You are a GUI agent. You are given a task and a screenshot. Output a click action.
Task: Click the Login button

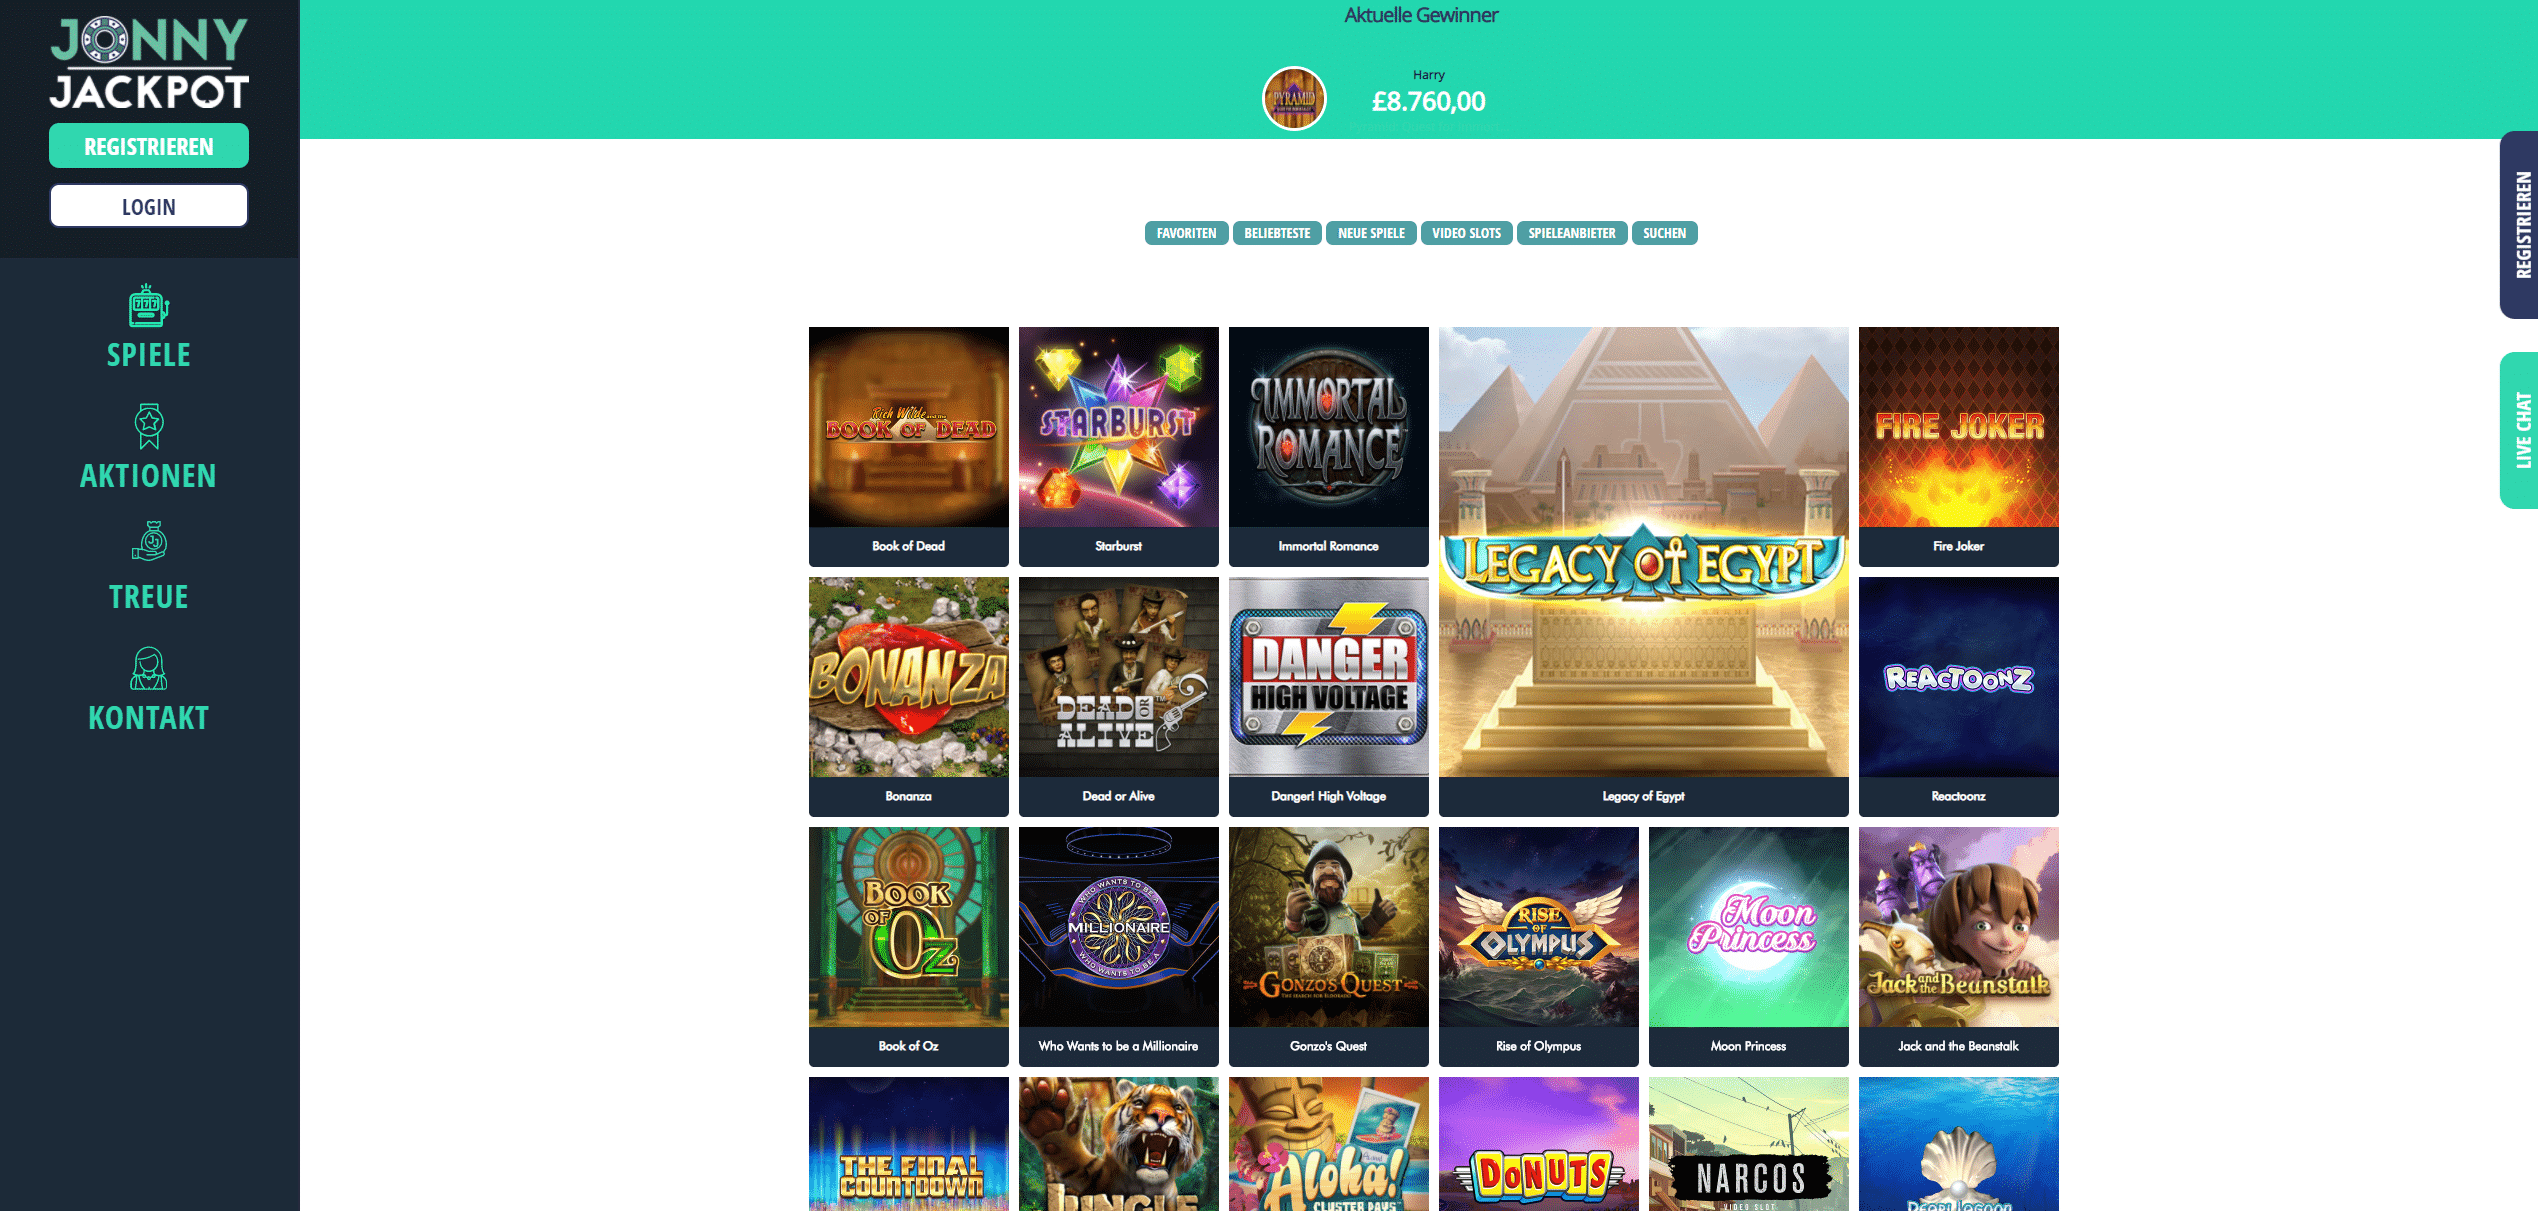point(149,206)
